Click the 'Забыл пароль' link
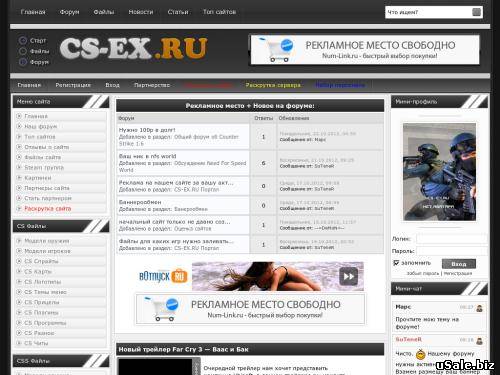 [423, 273]
